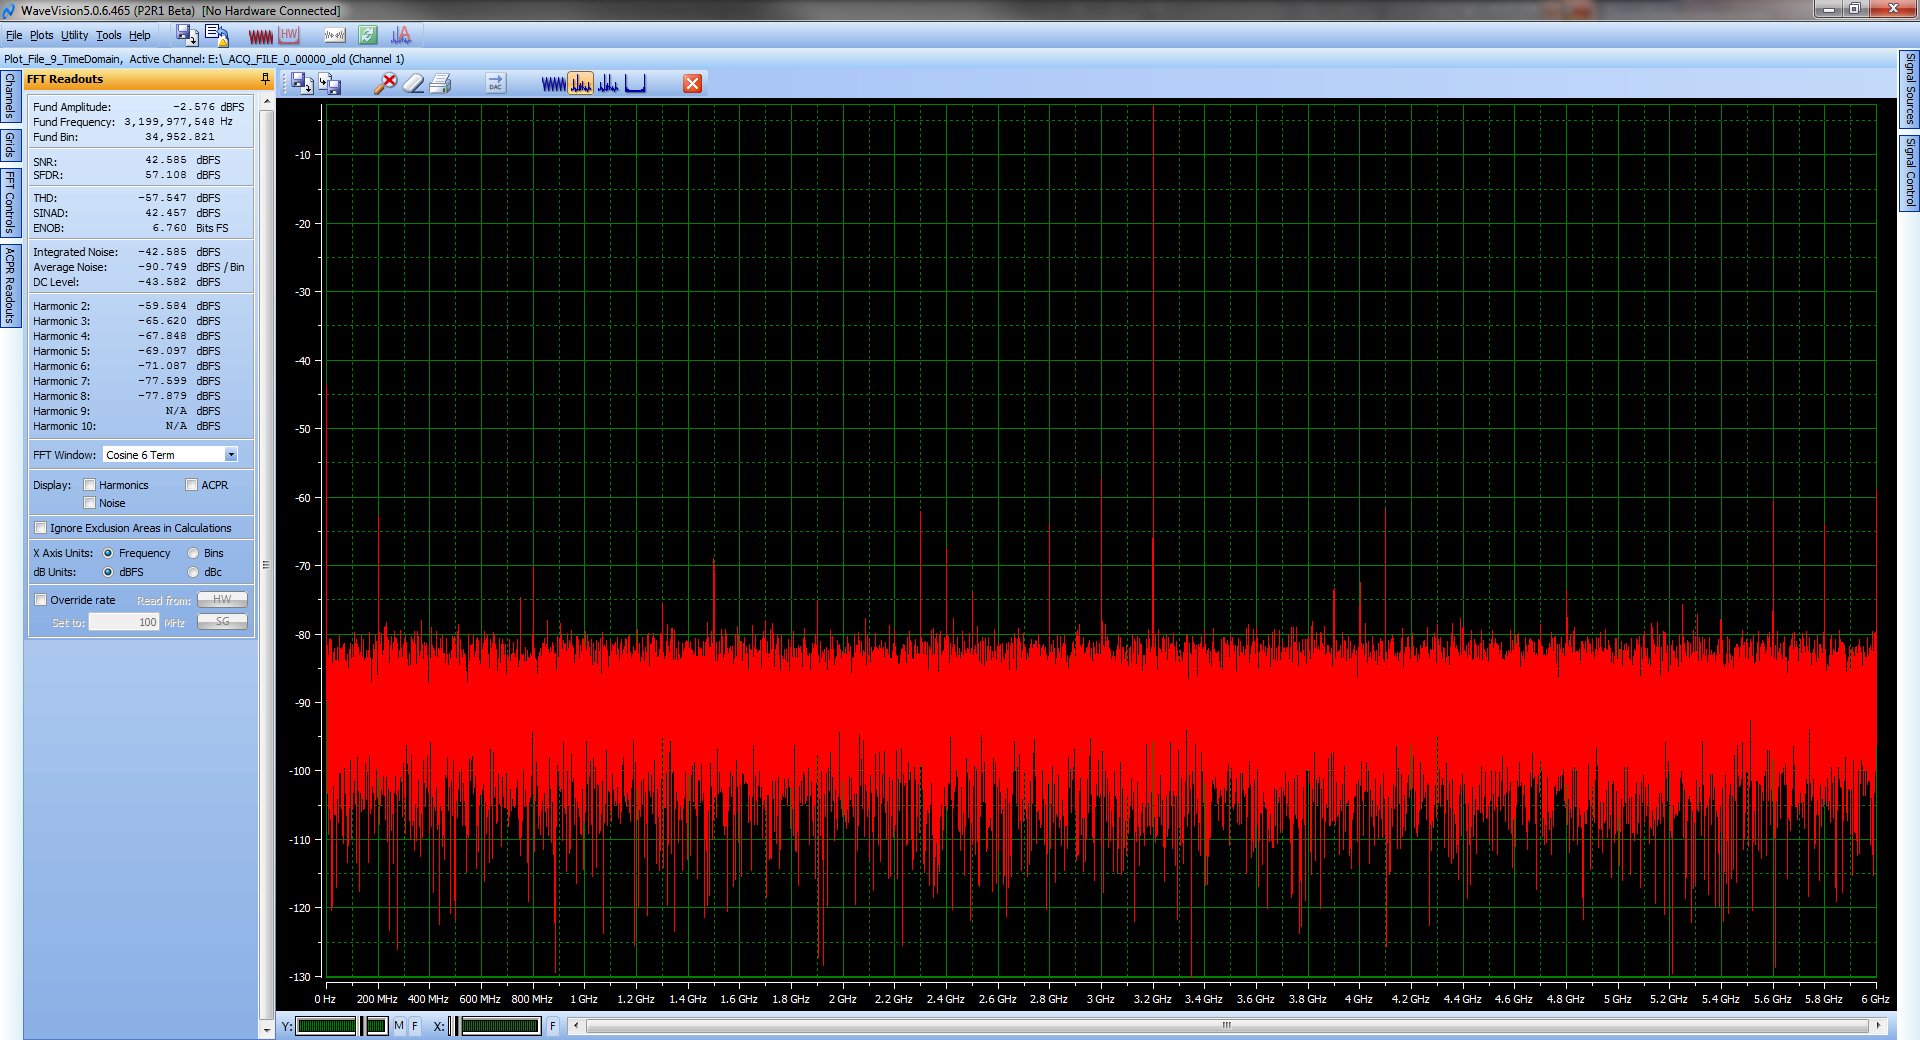
Task: Open the File menu
Action: [14, 35]
